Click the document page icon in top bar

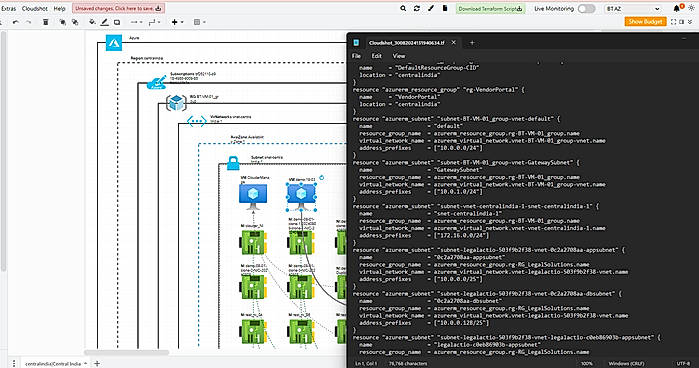[x=445, y=8]
